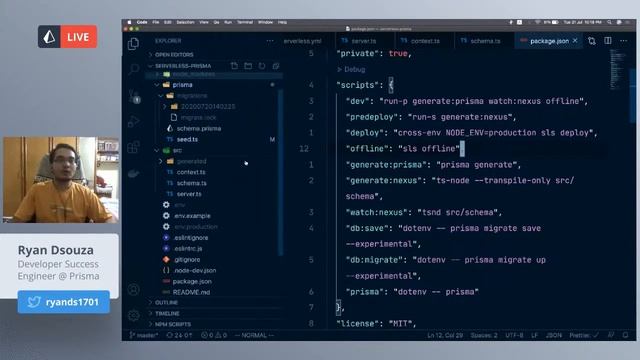The height and width of the screenshot is (360, 640).
Task: Click the LF end-of-line status item
Action: 534,336
